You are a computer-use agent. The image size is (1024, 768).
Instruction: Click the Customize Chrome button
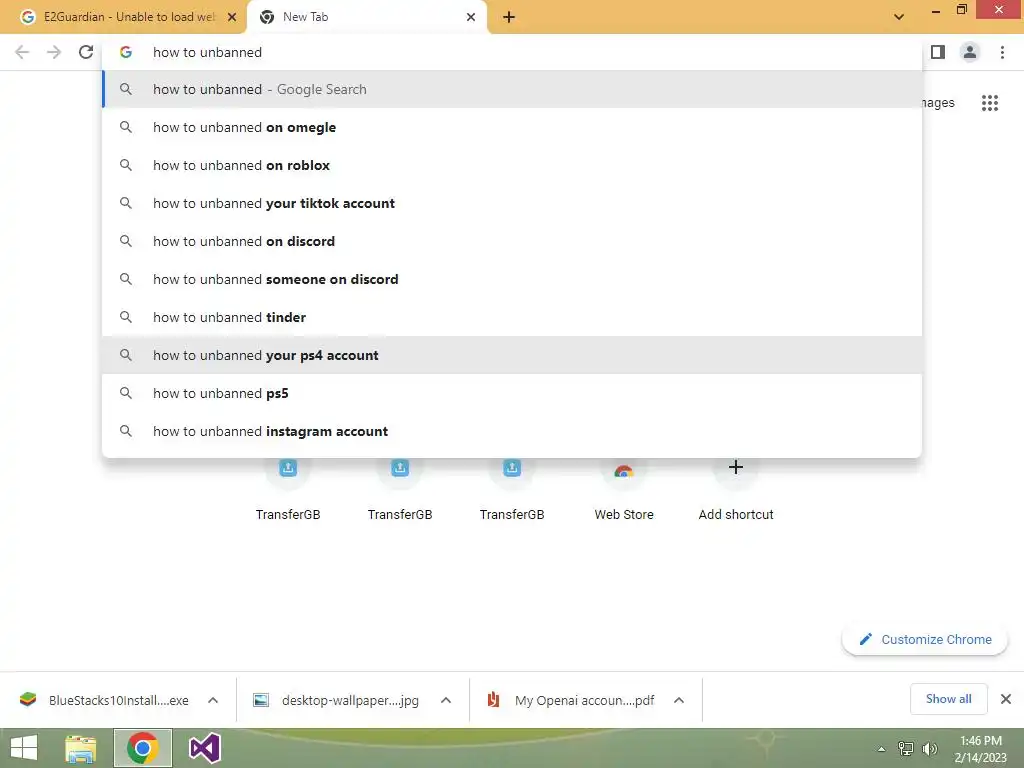click(925, 639)
